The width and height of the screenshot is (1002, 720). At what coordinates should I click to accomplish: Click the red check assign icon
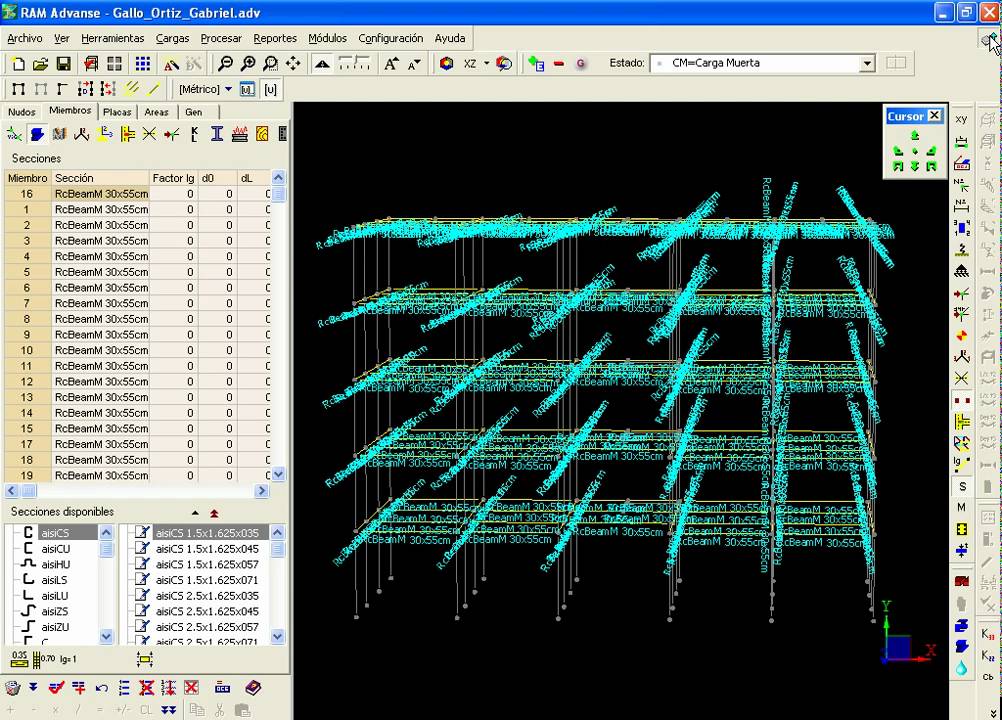(x=56, y=688)
